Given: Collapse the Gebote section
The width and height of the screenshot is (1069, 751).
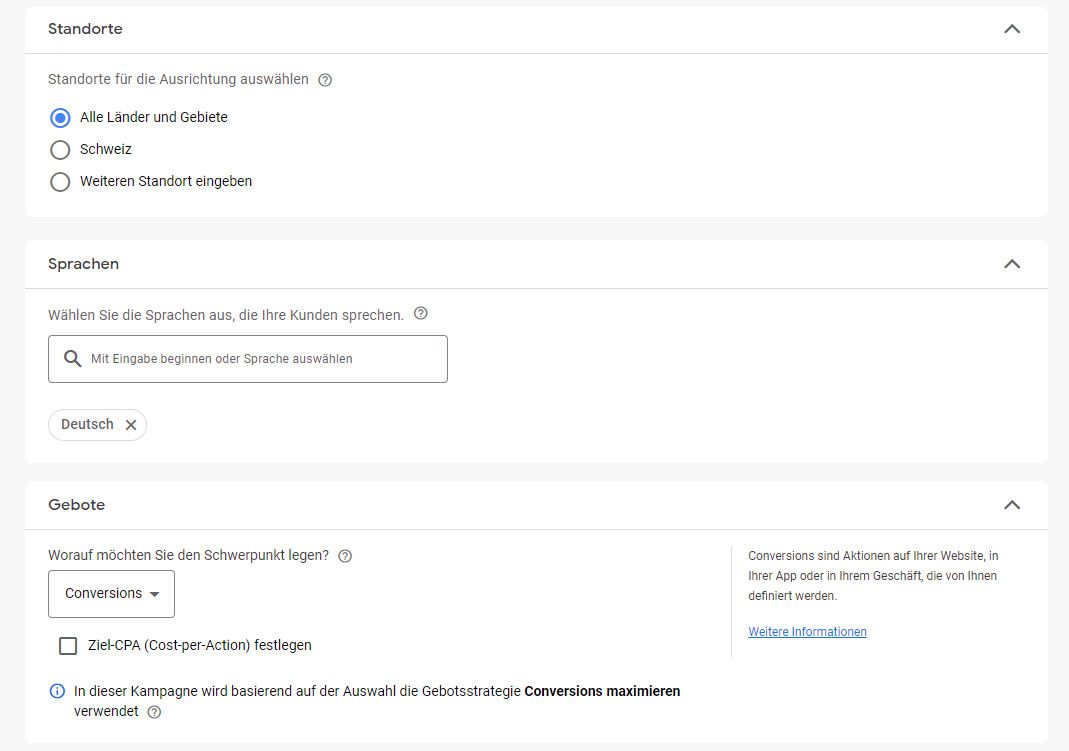Looking at the screenshot, I should click(1012, 505).
